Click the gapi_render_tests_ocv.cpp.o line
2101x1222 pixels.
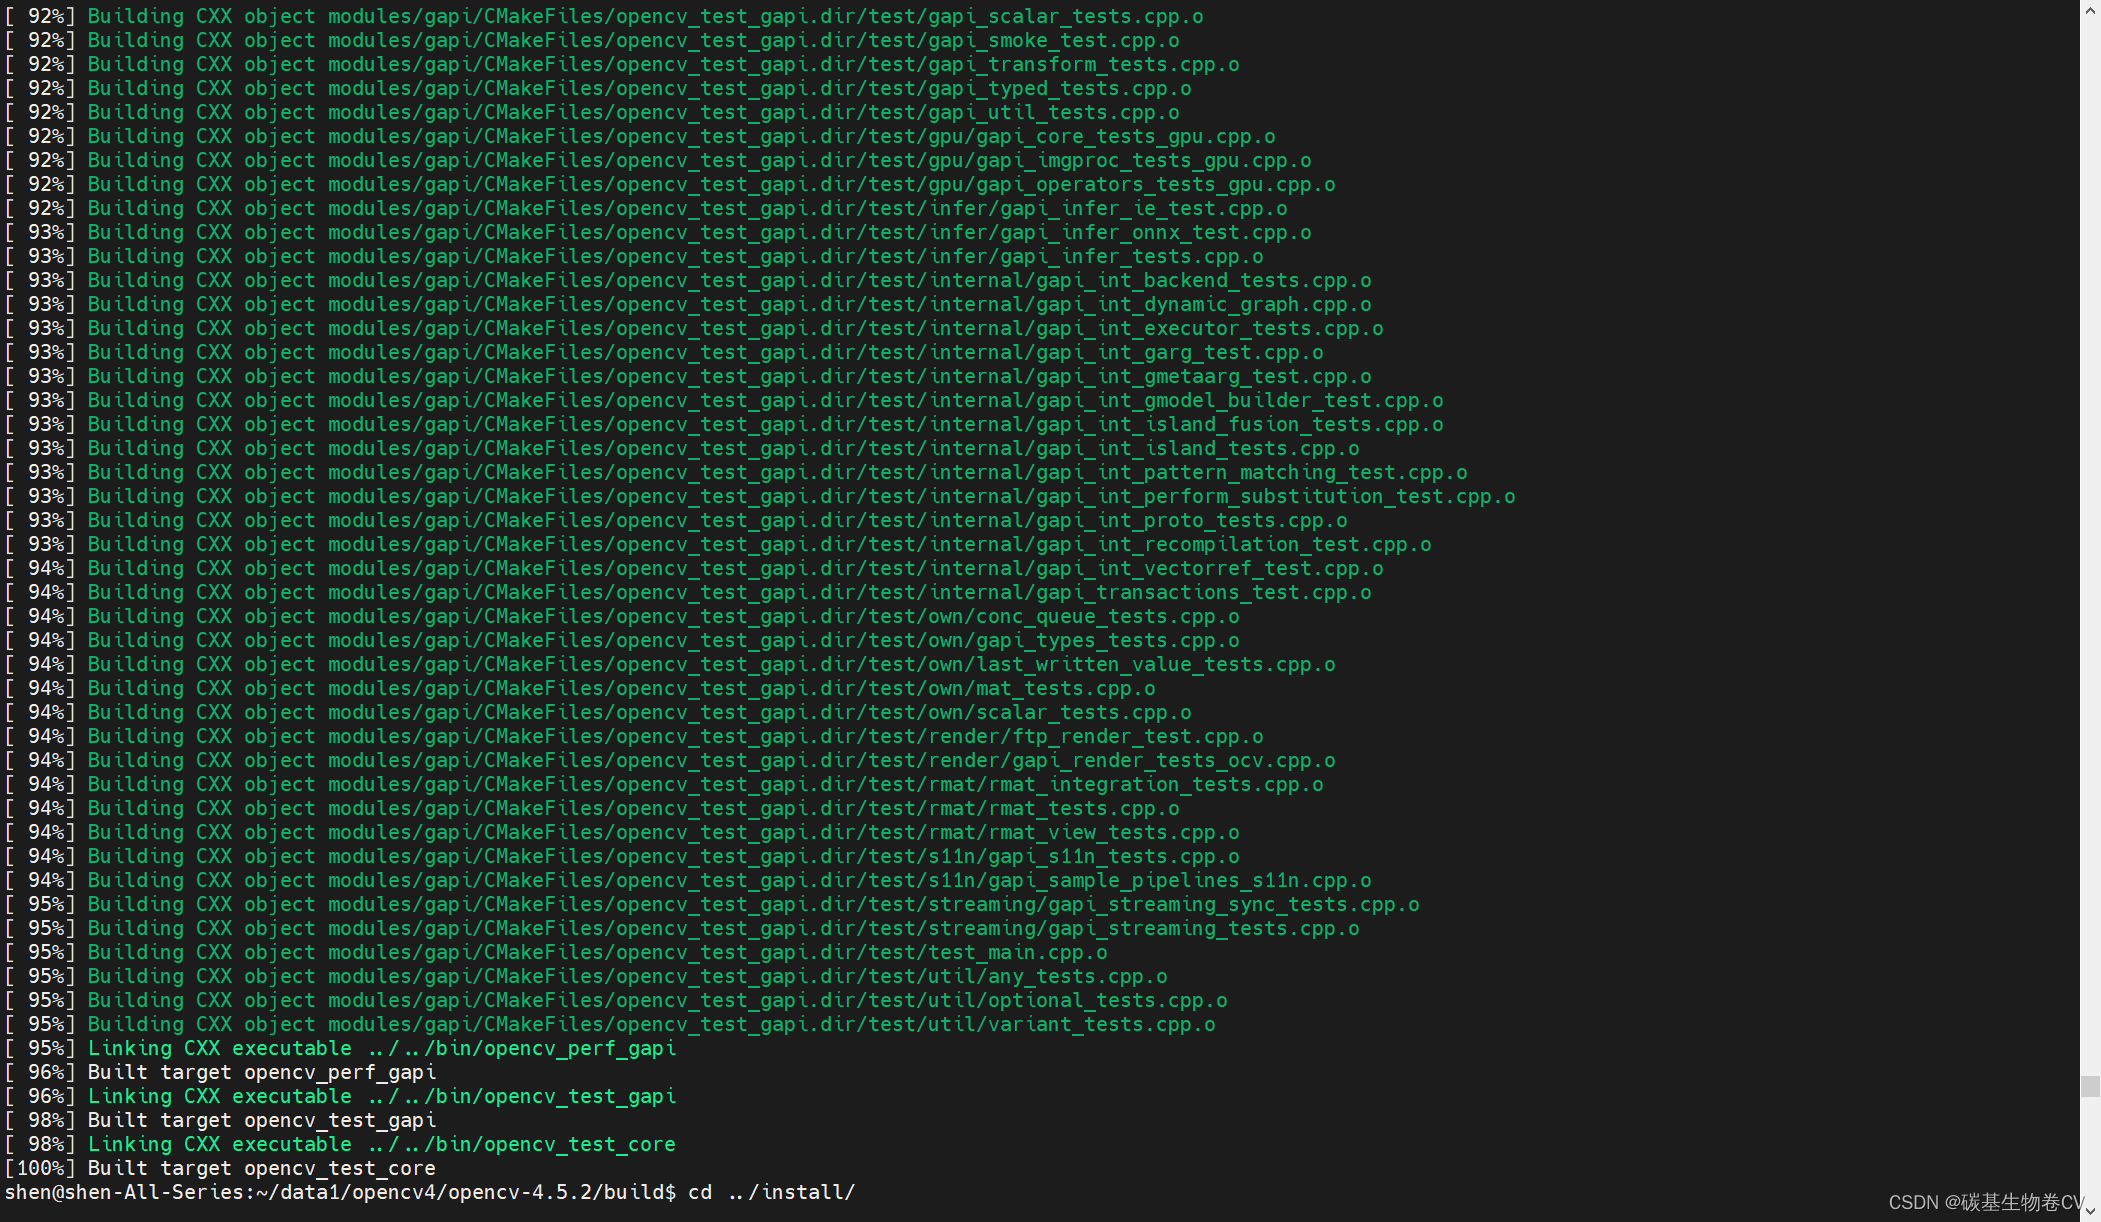[x=670, y=761]
